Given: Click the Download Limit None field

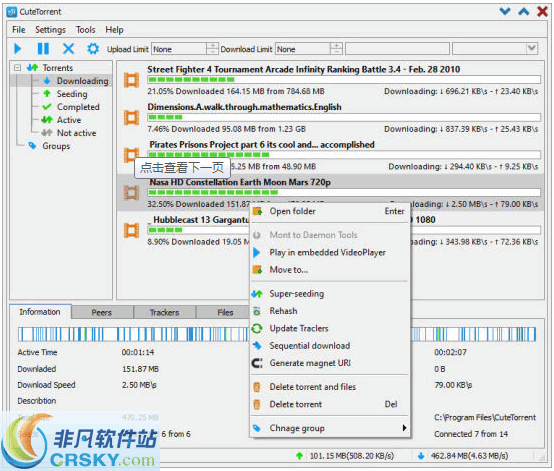Looking at the screenshot, I should pyautogui.click(x=303, y=49).
